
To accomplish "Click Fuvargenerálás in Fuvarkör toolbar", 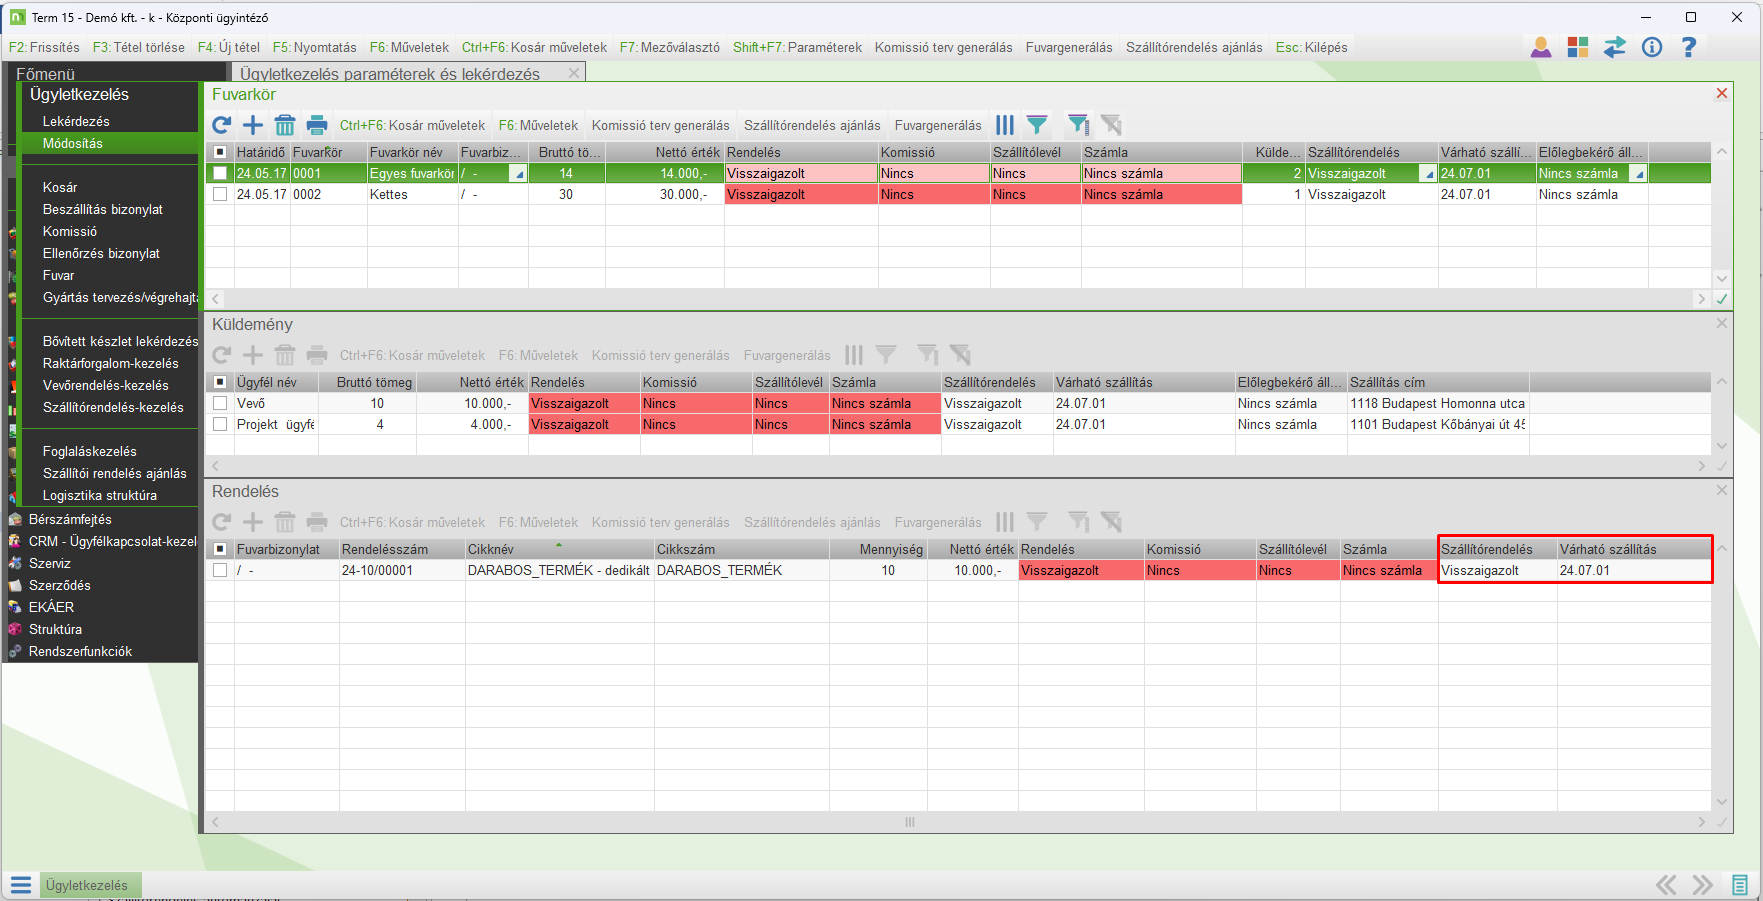I will click(x=938, y=125).
